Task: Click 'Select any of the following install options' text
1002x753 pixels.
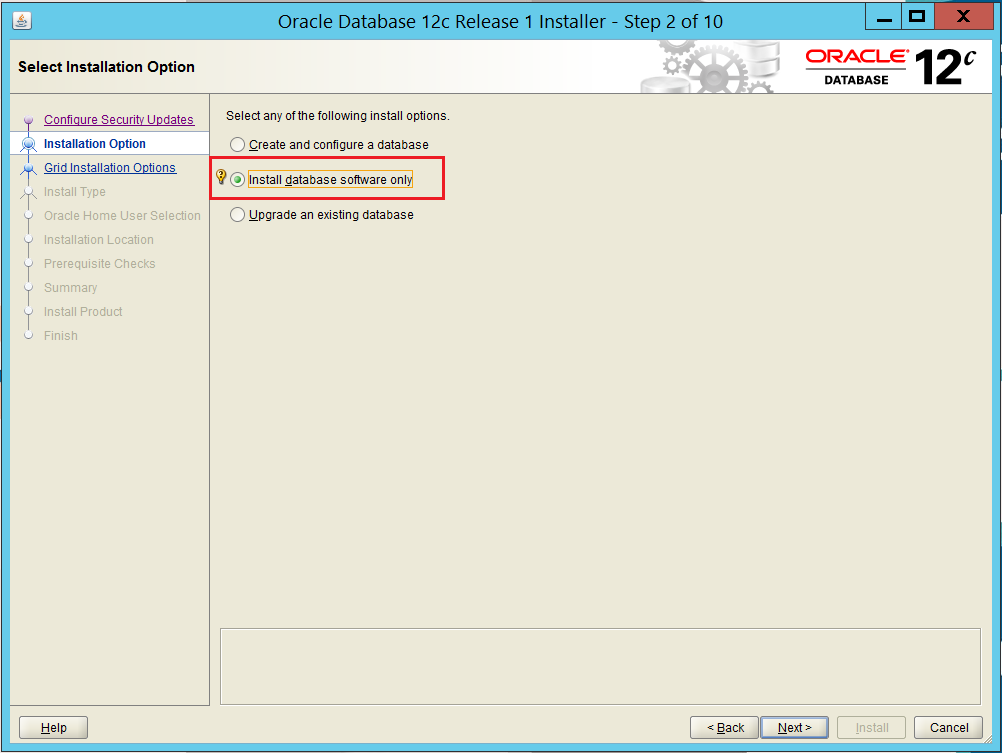Action: point(337,116)
